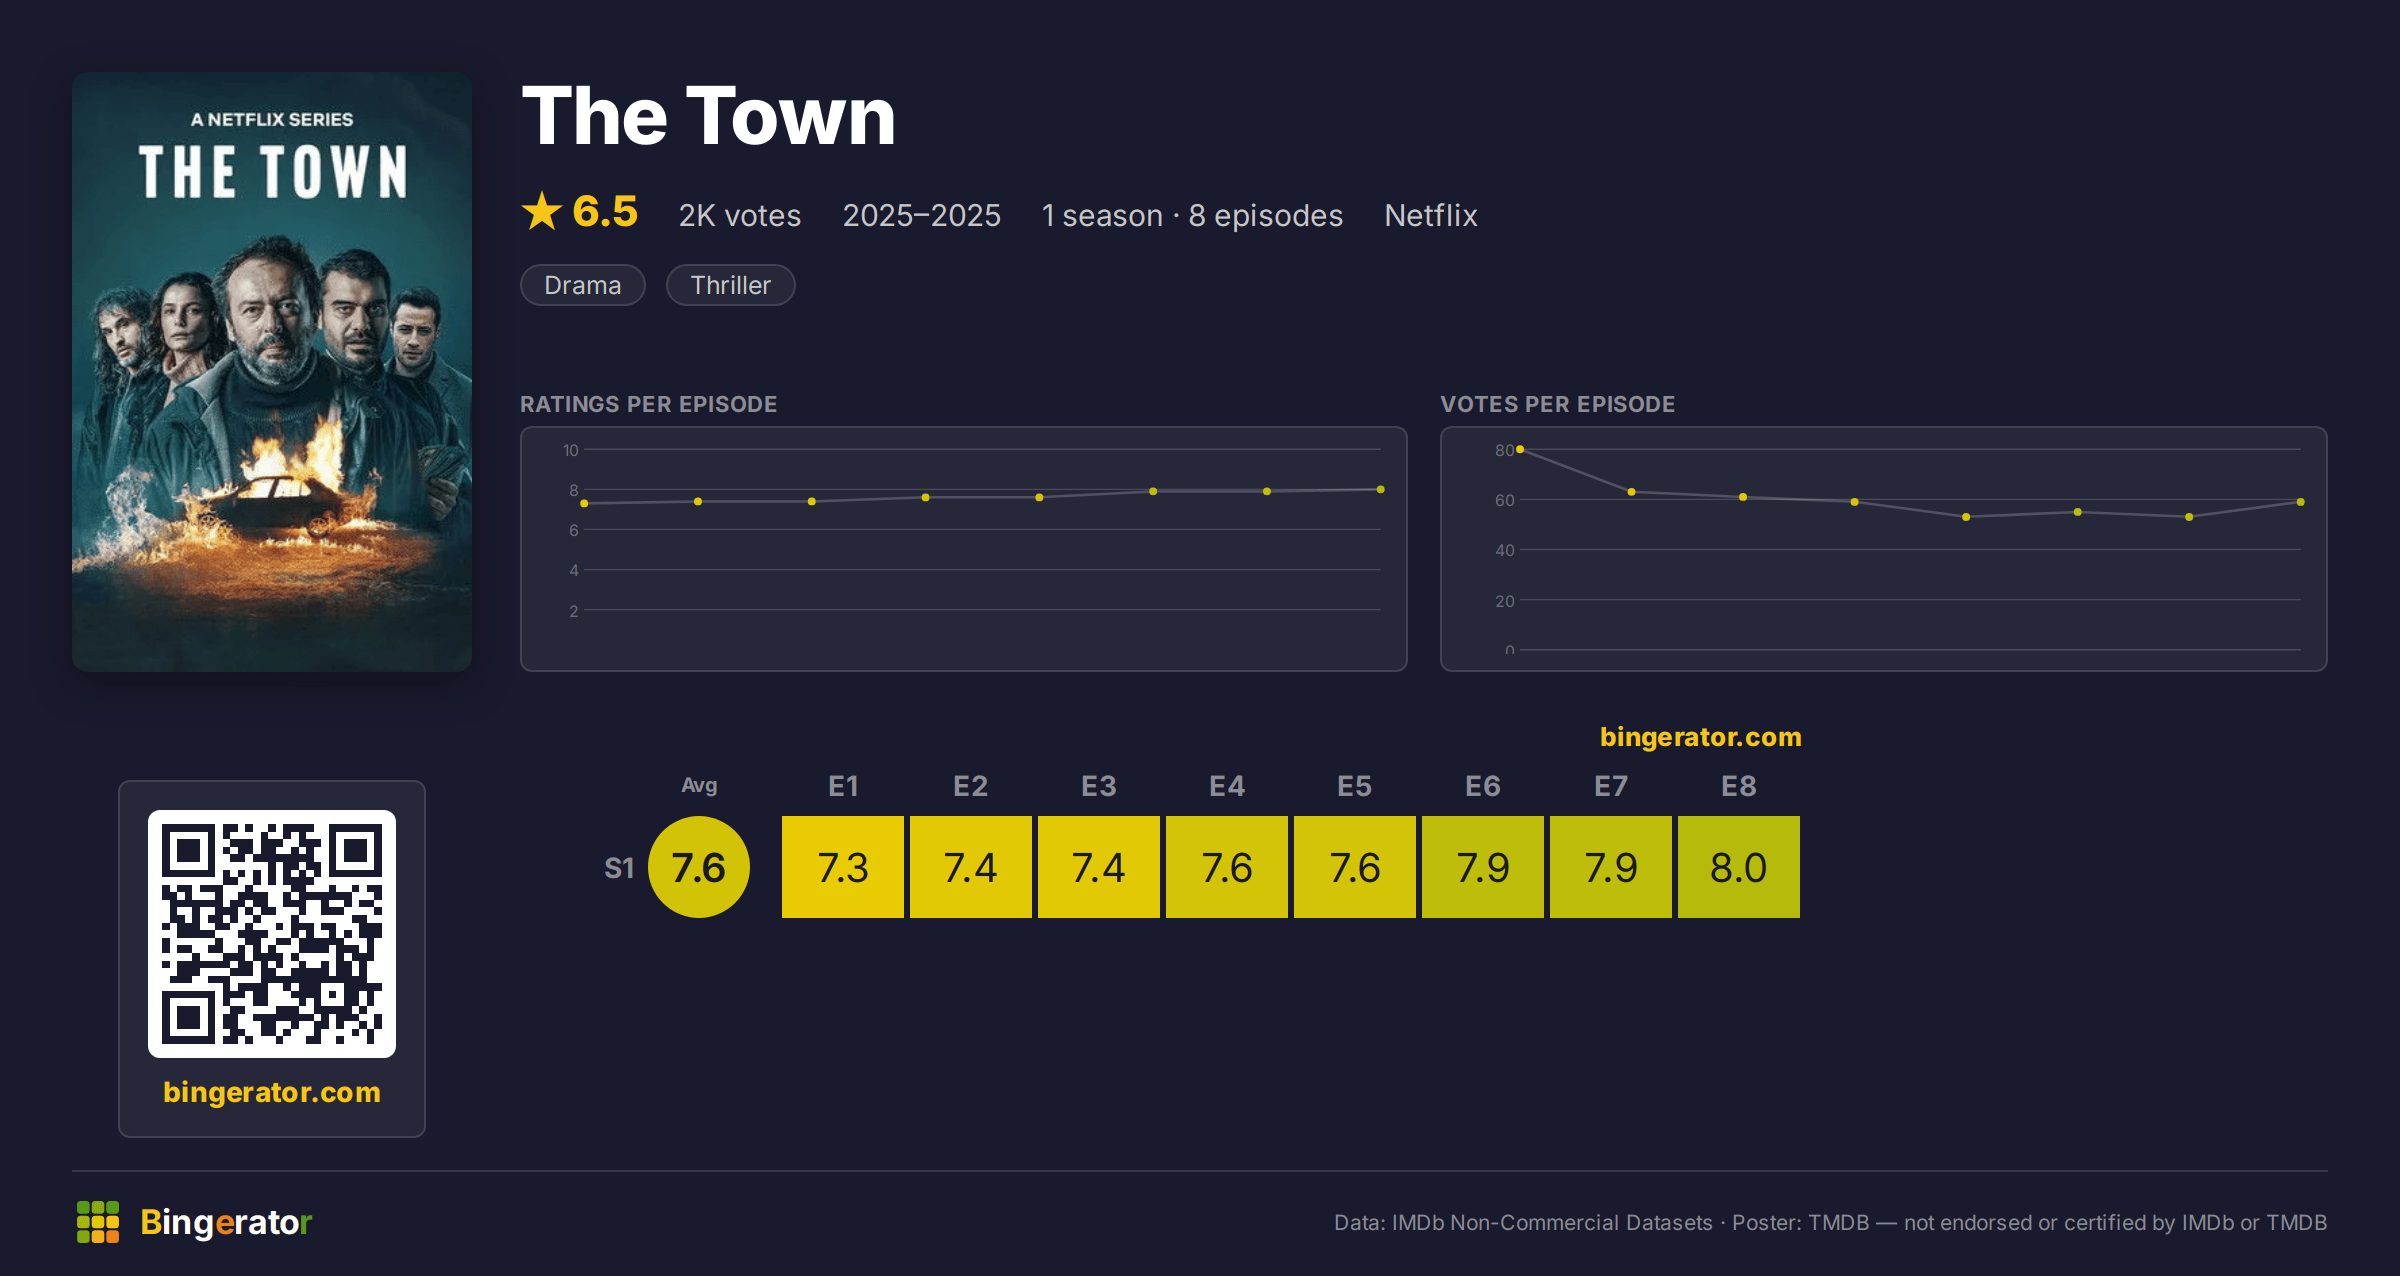Select the Thriller genre tag
Viewport: 2400px width, 1276px height.
click(x=731, y=285)
